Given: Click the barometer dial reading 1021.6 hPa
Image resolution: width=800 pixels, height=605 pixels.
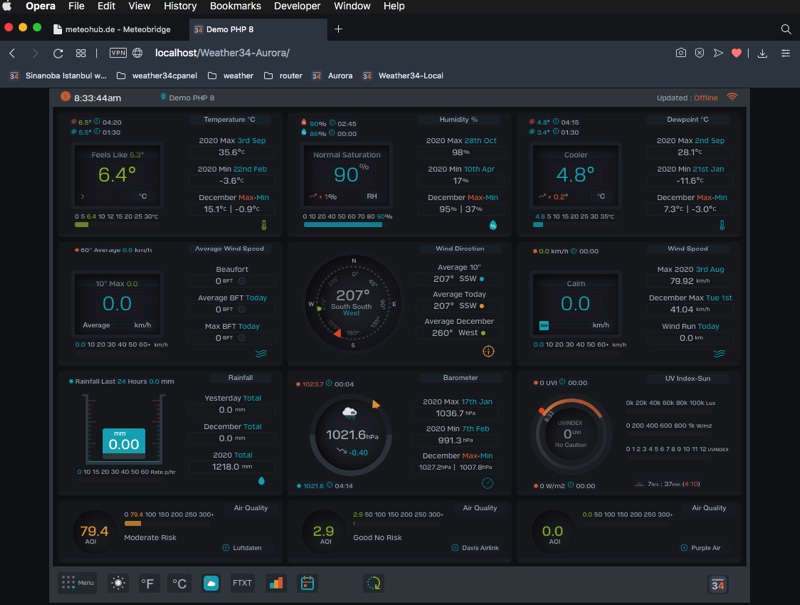Looking at the screenshot, I should point(351,436).
